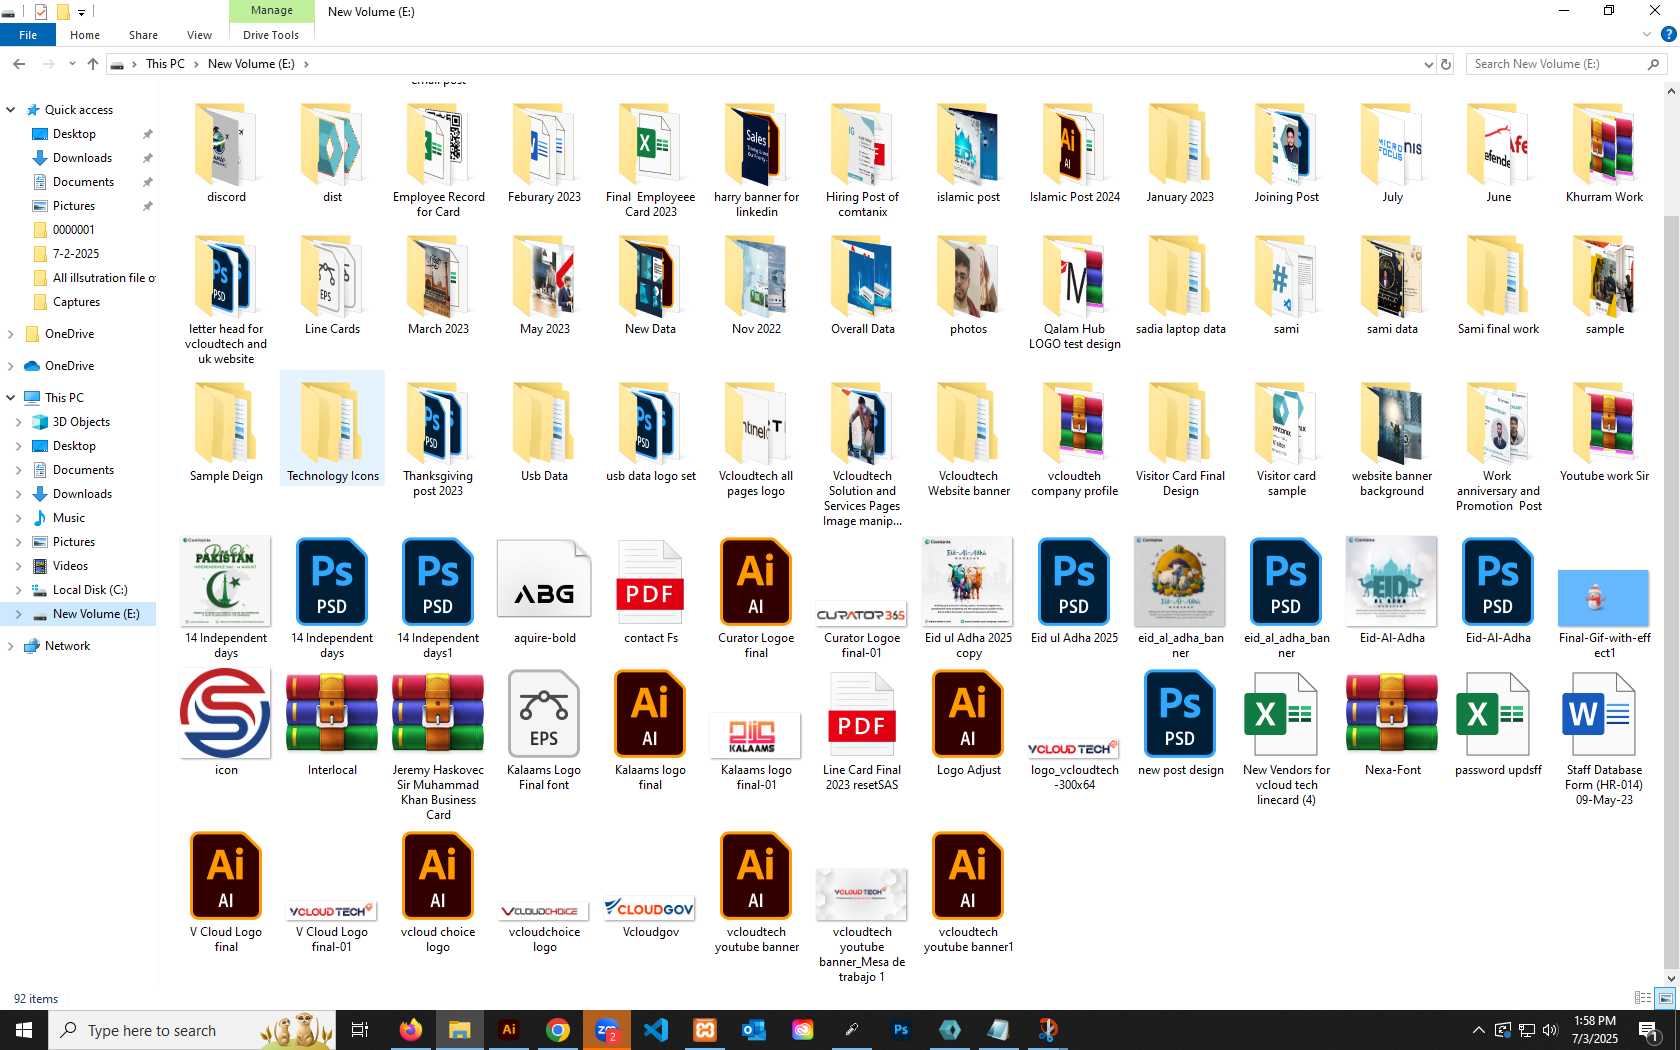Click the vertical scrollbar down arrow
Viewport: 1680px width, 1050px height.
pos(1671,979)
